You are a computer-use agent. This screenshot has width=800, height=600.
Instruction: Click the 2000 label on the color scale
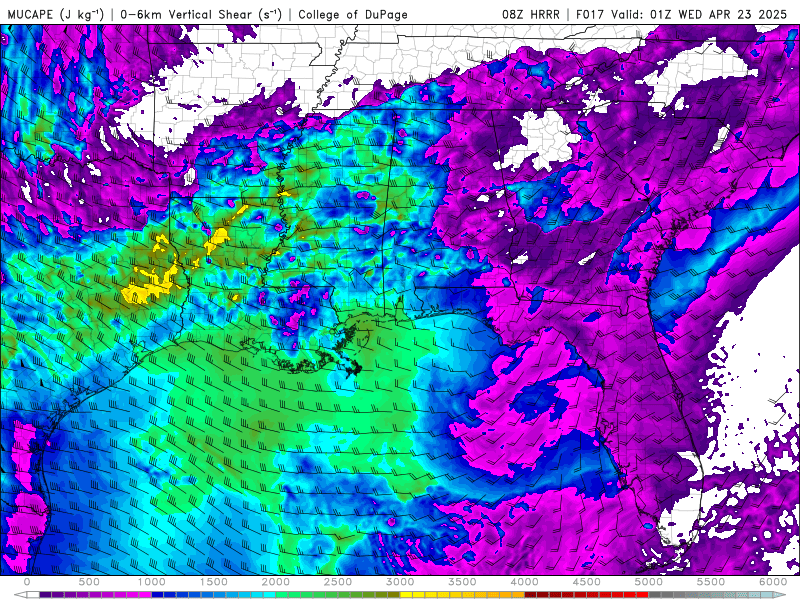[276, 582]
